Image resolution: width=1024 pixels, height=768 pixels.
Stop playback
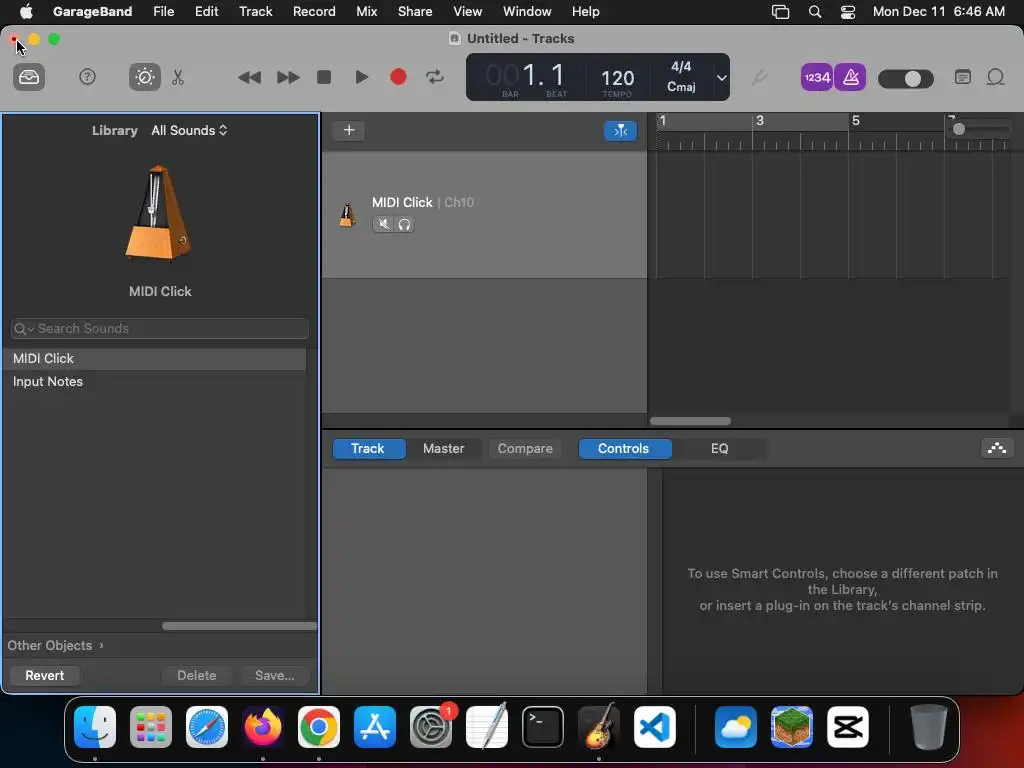tap(324, 77)
